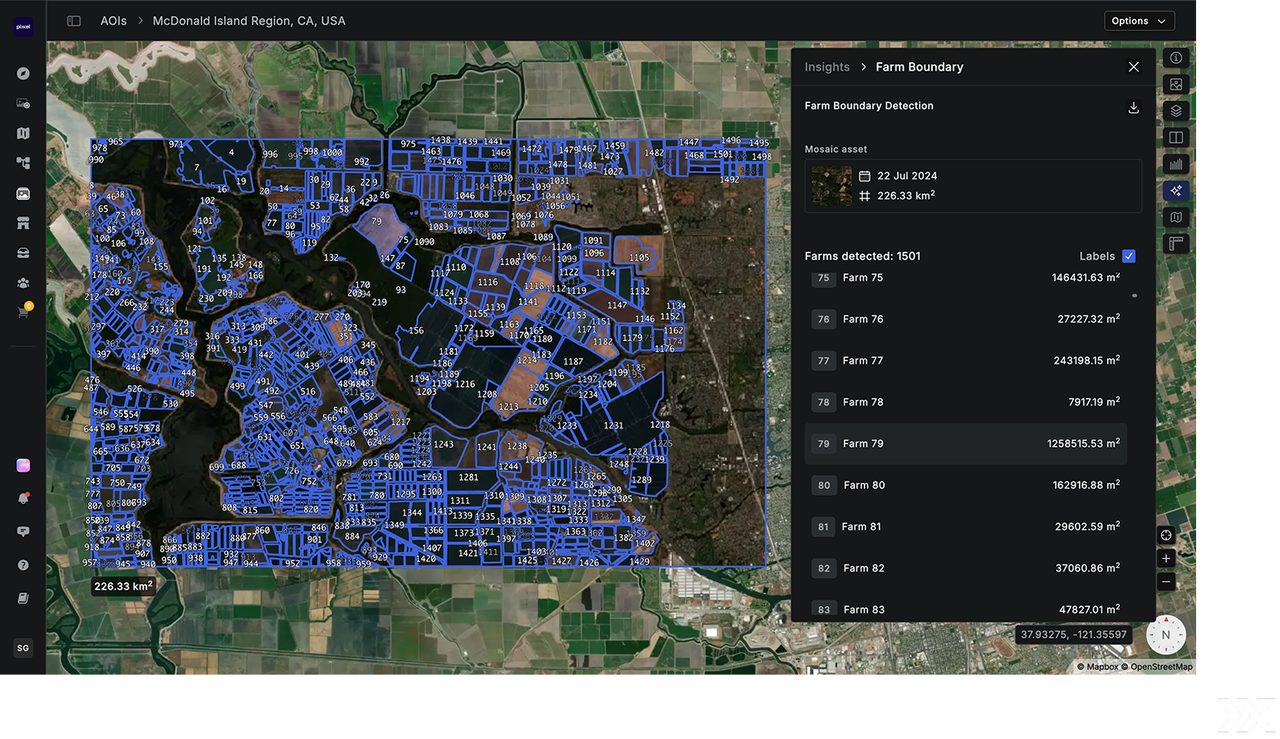Screen dimensions: 1280x739
Task: Click the coordinates readout 37.93275, -121.35597
Action: point(1074,635)
